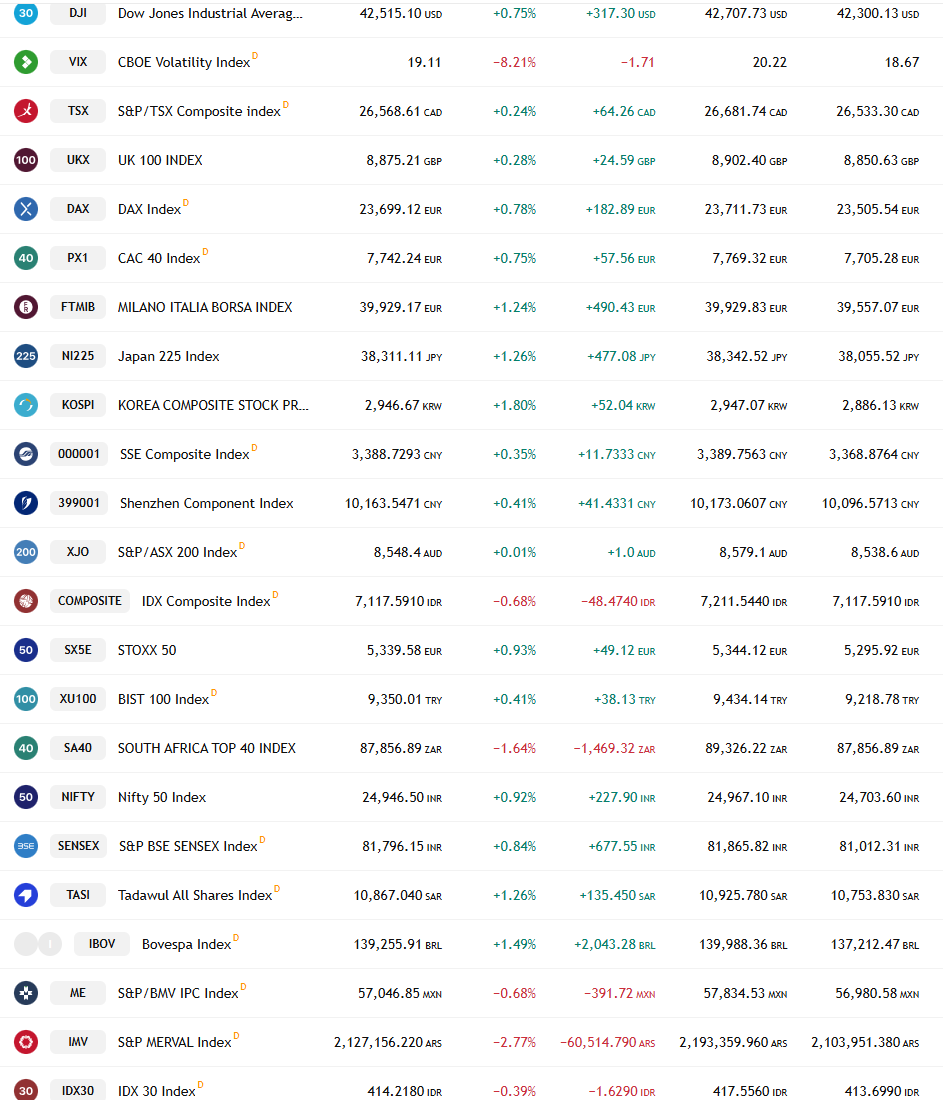This screenshot has width=943, height=1100.
Task: Click the Tadawul TASI logo icon
Action: [26, 894]
